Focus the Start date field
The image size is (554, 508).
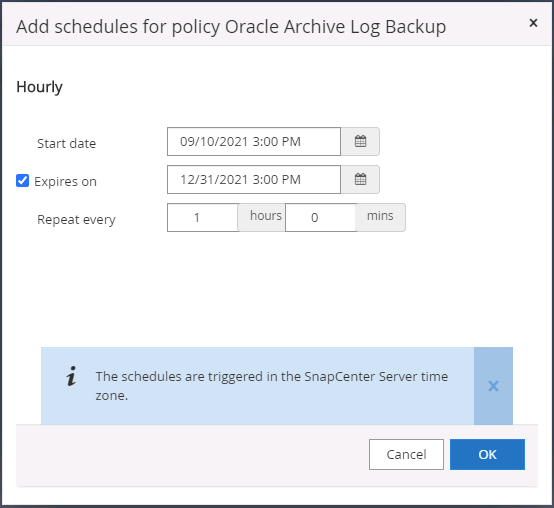click(254, 142)
